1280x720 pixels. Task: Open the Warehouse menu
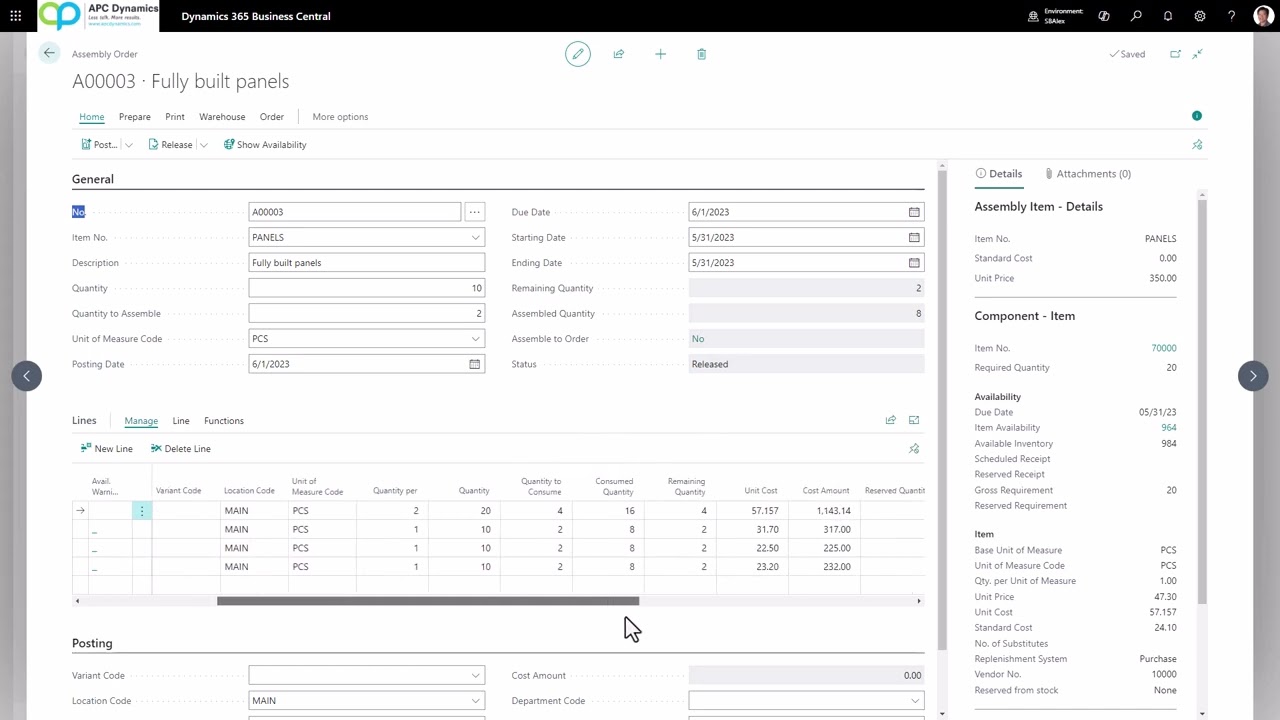[x=222, y=117]
